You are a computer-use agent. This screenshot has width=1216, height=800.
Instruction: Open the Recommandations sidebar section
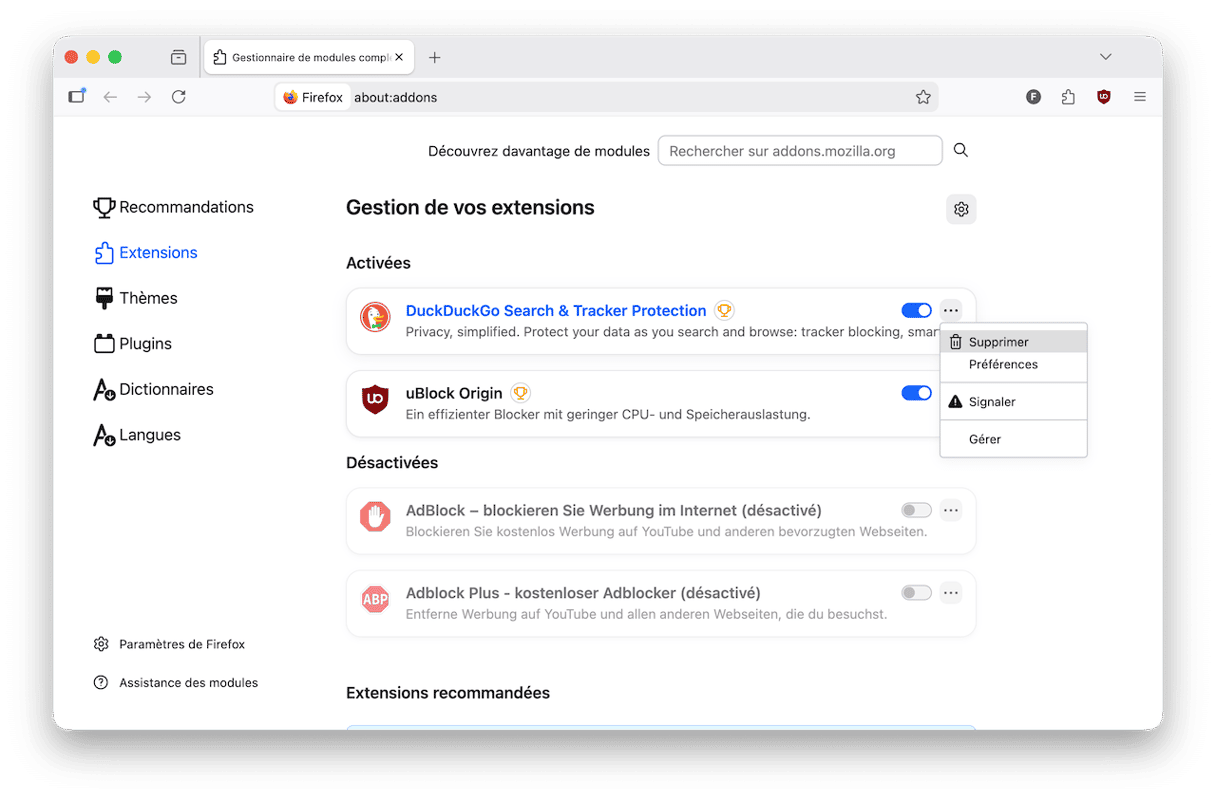point(173,207)
